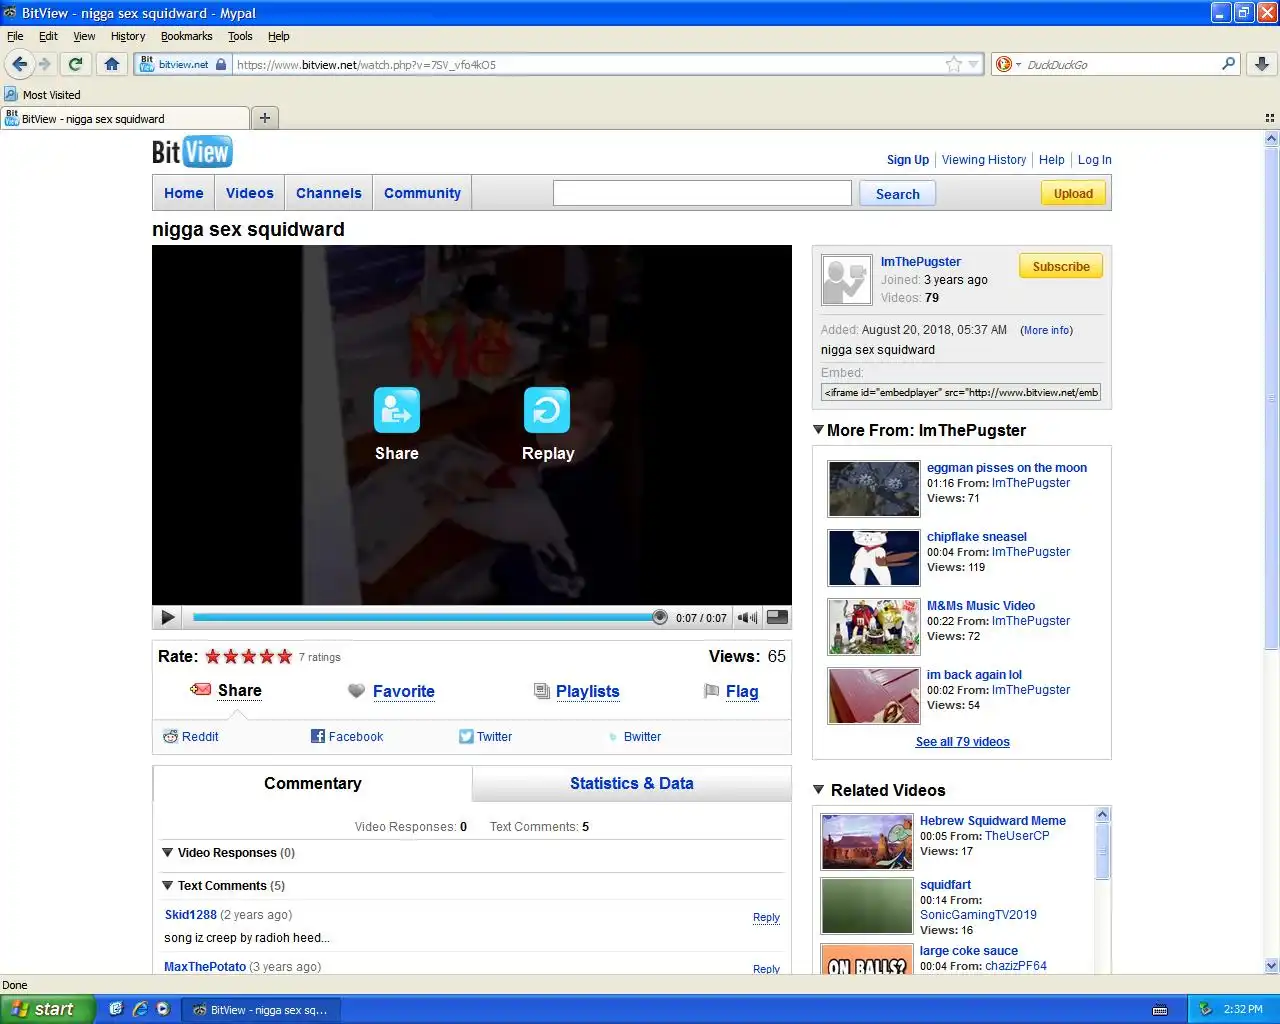Click the ImThePugster channel avatar
Image resolution: width=1280 pixels, height=1024 pixels.
click(846, 279)
